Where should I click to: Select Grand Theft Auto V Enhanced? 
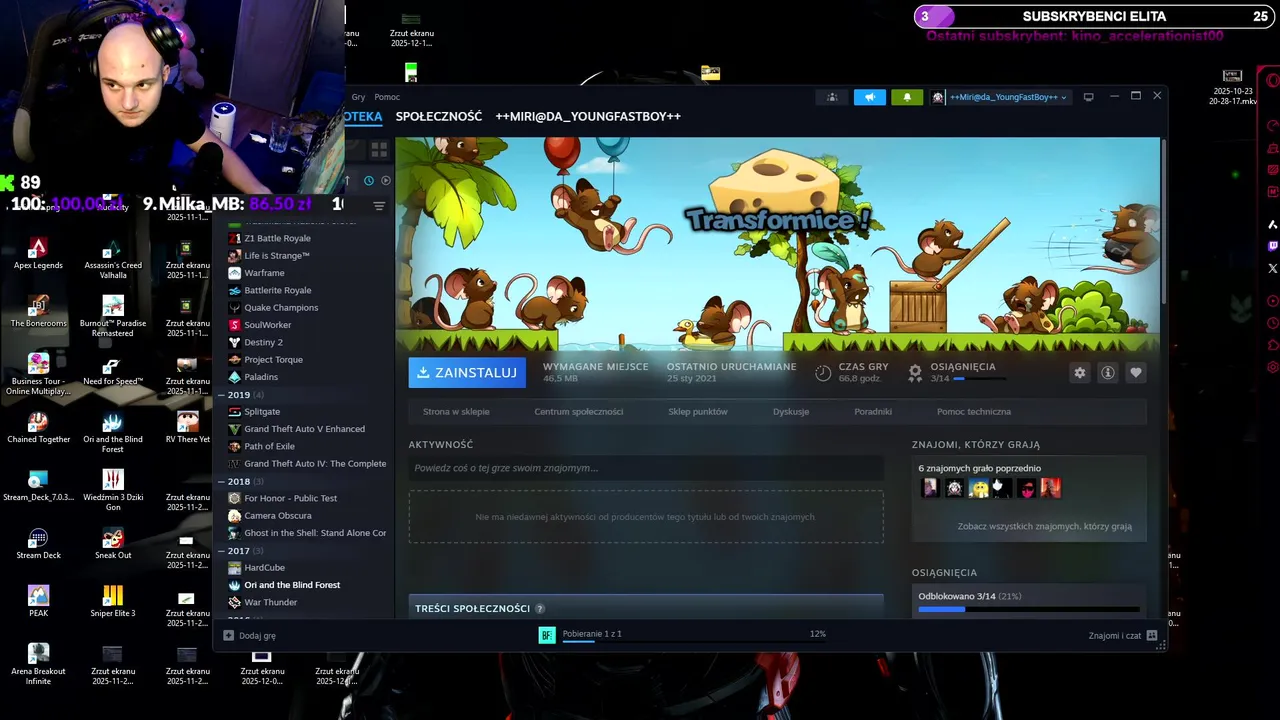pyautogui.click(x=304, y=429)
